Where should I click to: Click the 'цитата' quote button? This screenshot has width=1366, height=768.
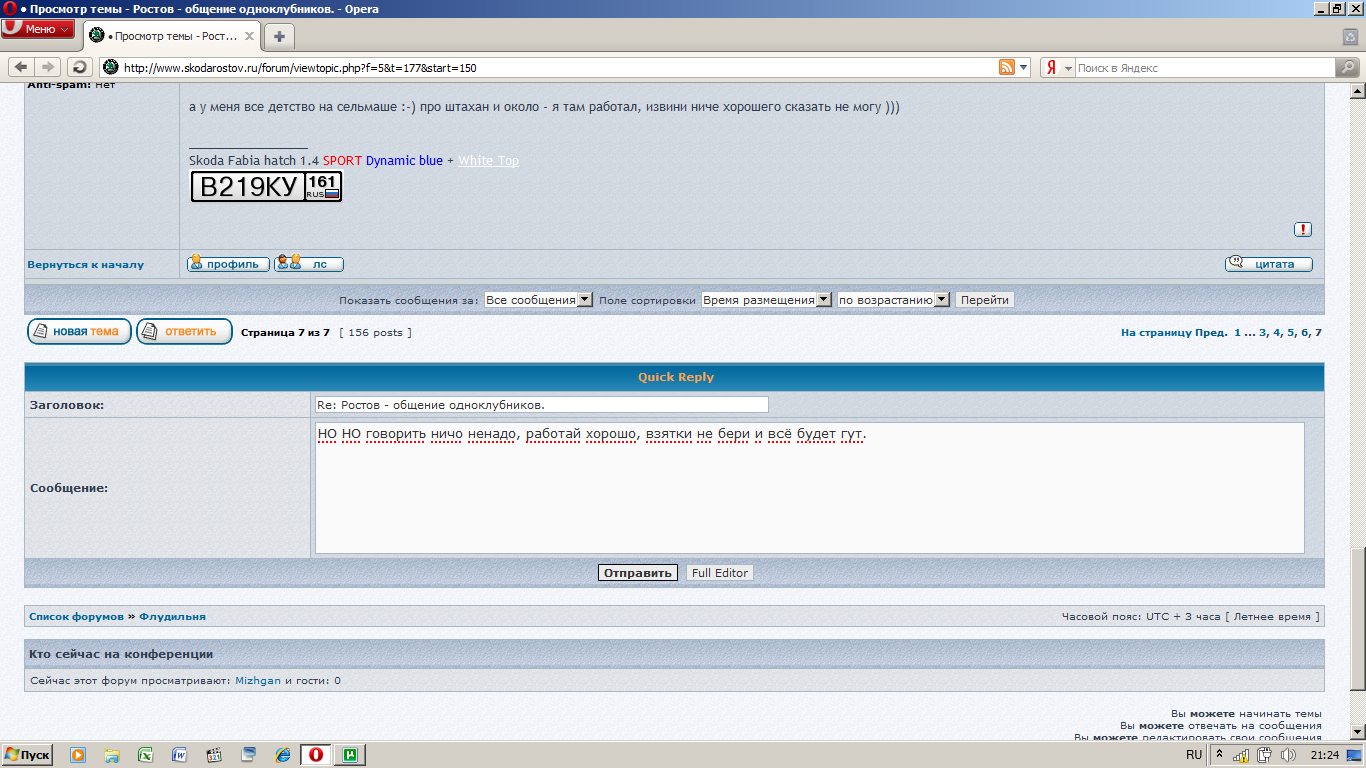coord(1268,264)
